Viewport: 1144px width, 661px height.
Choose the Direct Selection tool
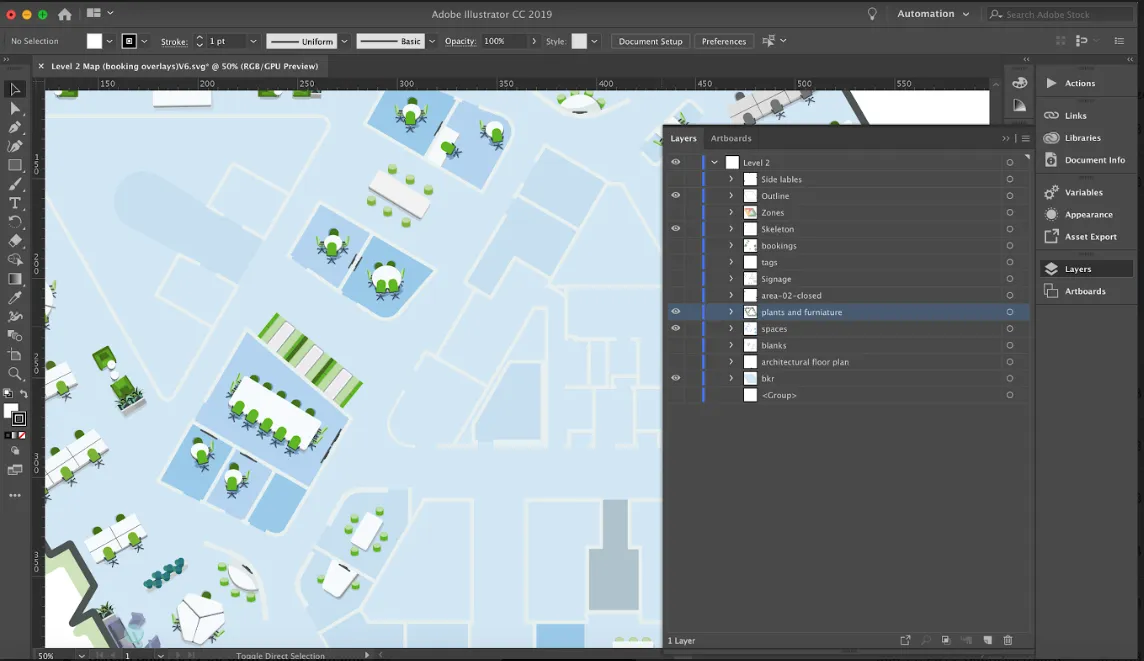[x=15, y=108]
